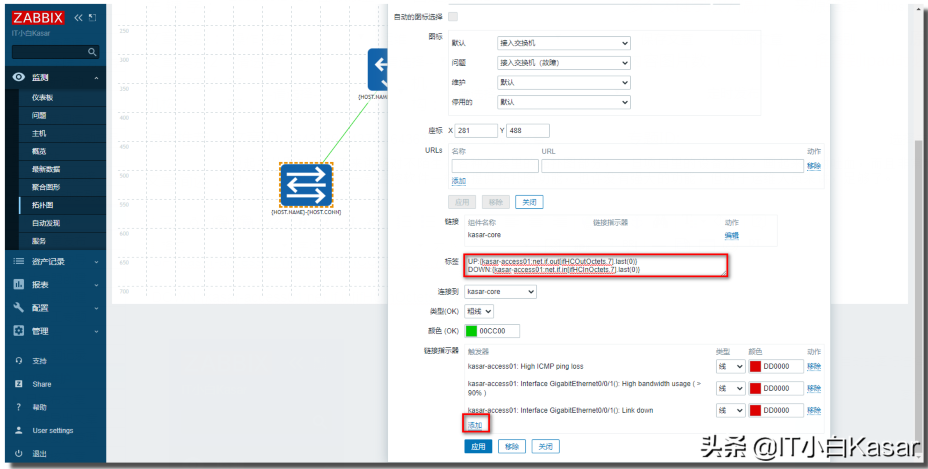Open the 连接到 dropdown showing kasar-core
Viewport: 928px width, 469px height.
coord(500,292)
